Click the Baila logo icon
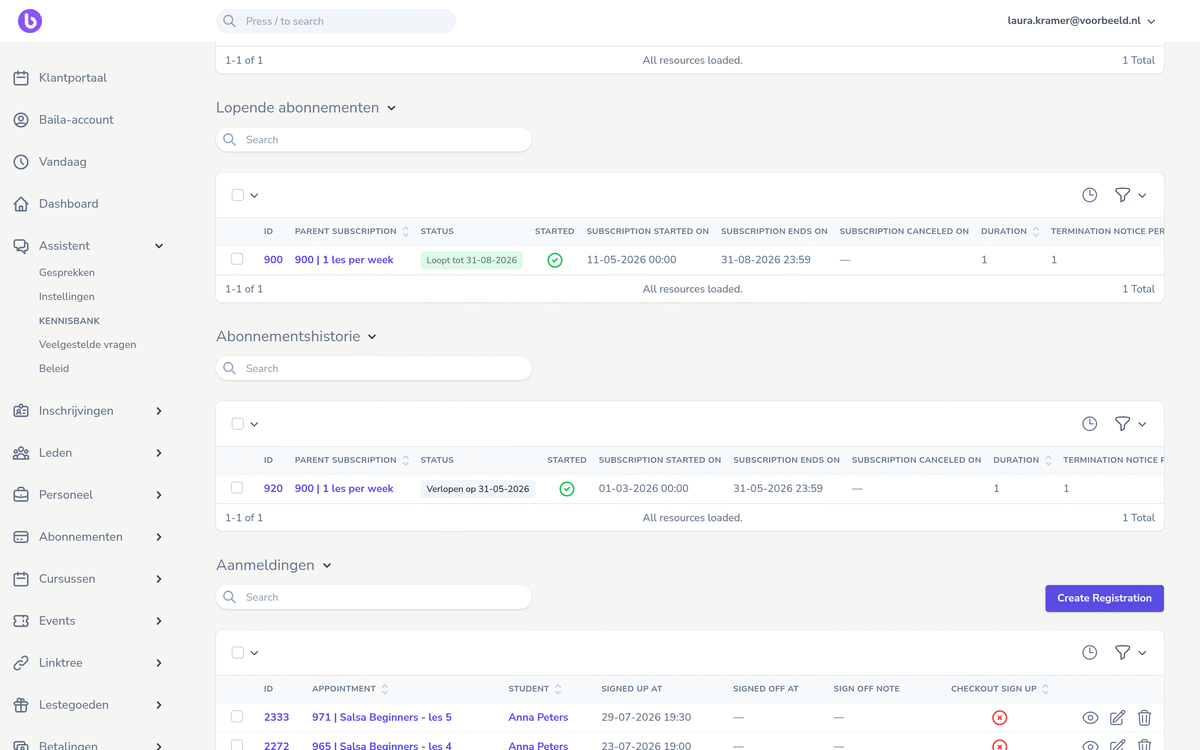This screenshot has height=750, width=1200. [30, 21]
